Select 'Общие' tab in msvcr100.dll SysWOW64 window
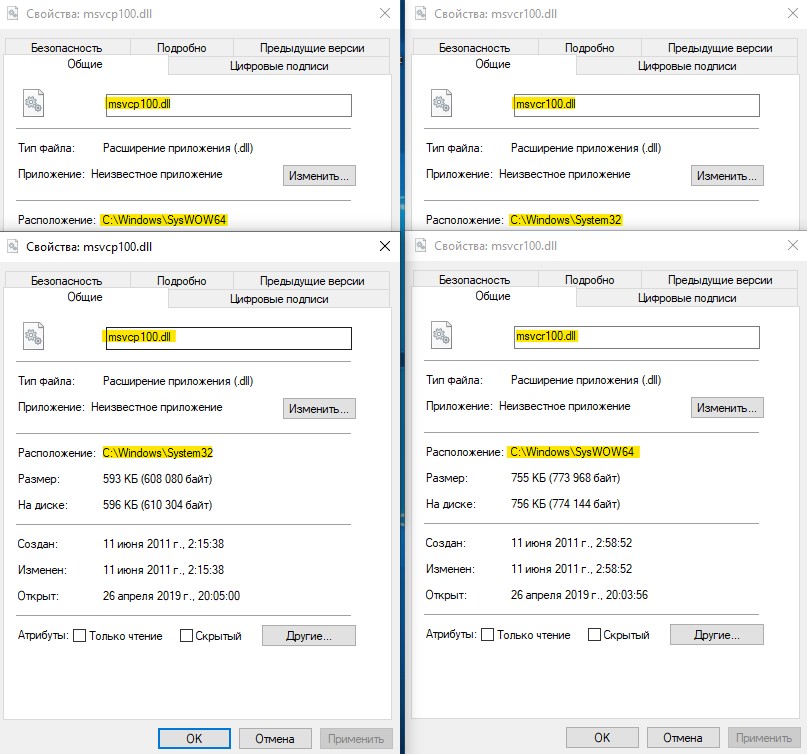 (493, 296)
